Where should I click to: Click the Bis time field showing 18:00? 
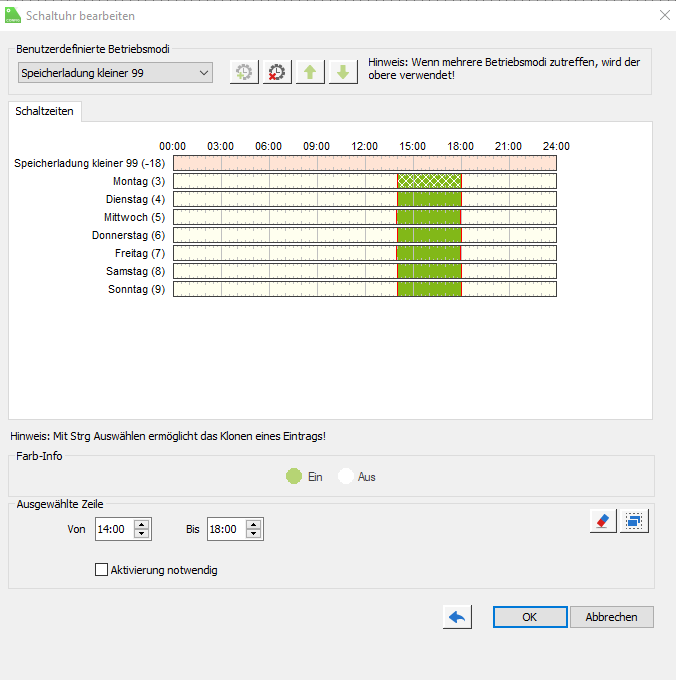point(226,529)
